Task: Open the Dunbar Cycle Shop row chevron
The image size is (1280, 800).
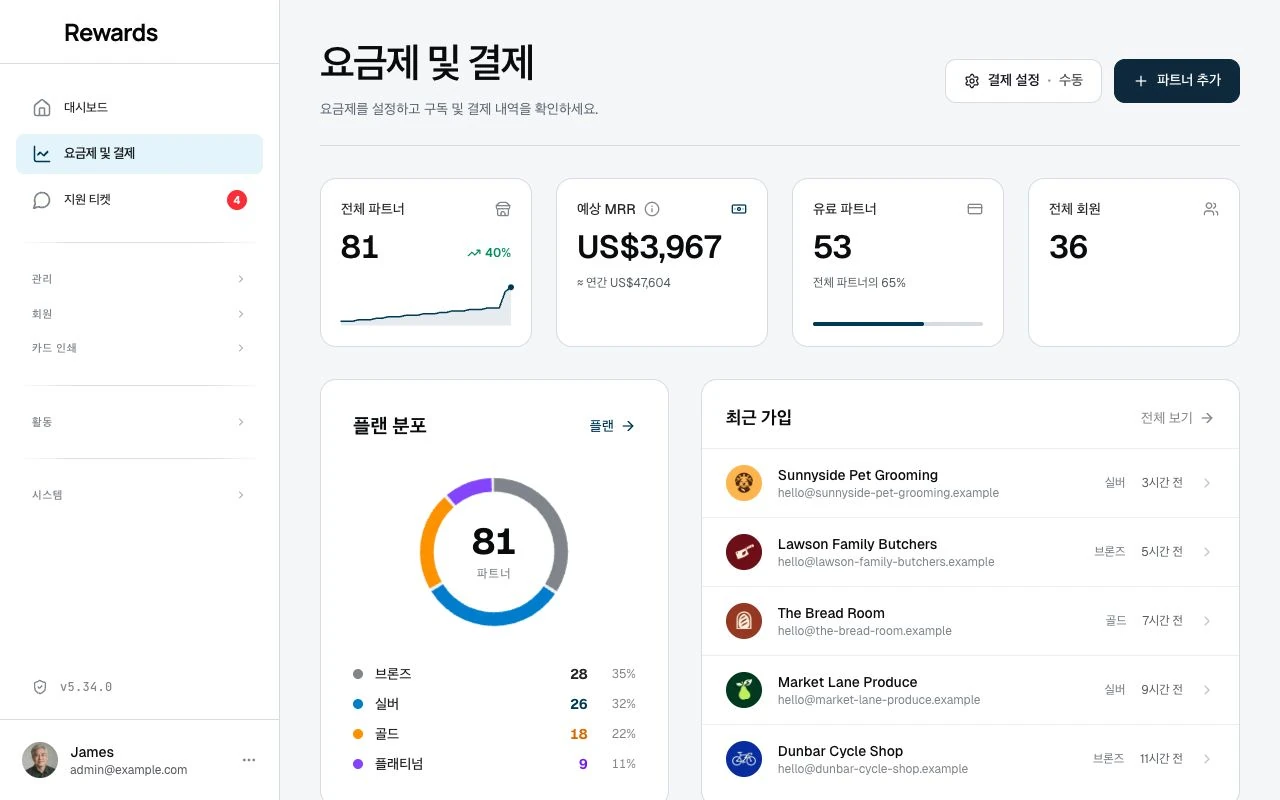Action: coord(1207,759)
